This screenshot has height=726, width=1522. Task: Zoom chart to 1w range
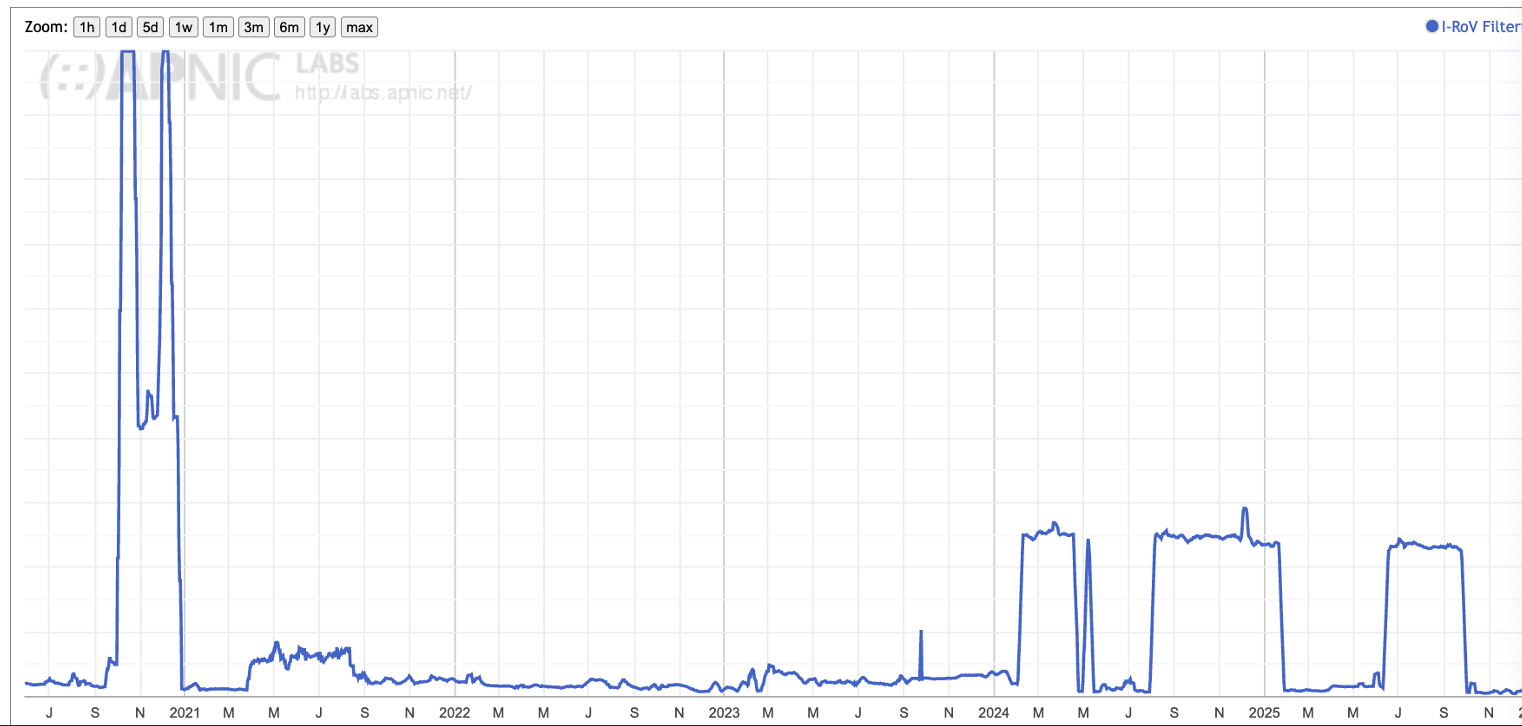click(183, 27)
